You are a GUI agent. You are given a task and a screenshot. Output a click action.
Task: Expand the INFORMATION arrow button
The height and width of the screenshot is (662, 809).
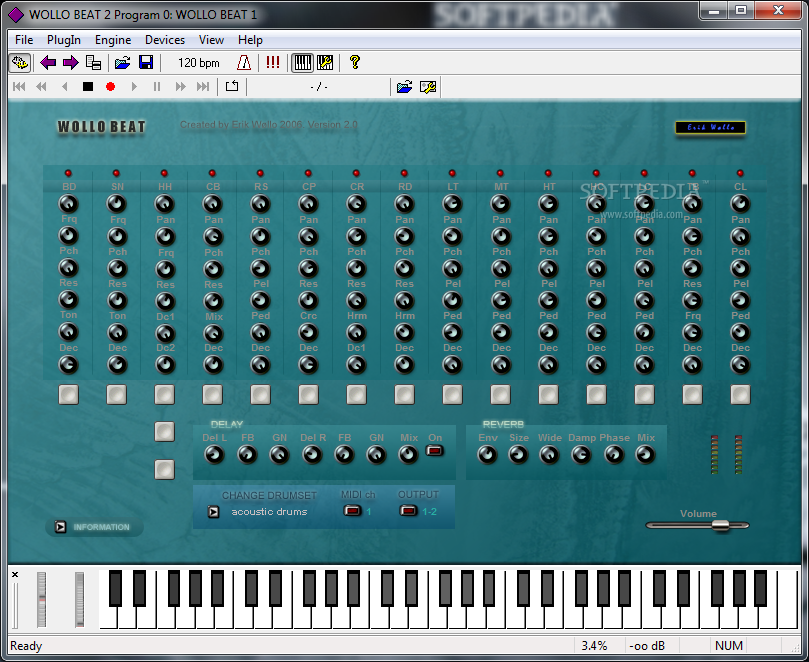(61, 527)
